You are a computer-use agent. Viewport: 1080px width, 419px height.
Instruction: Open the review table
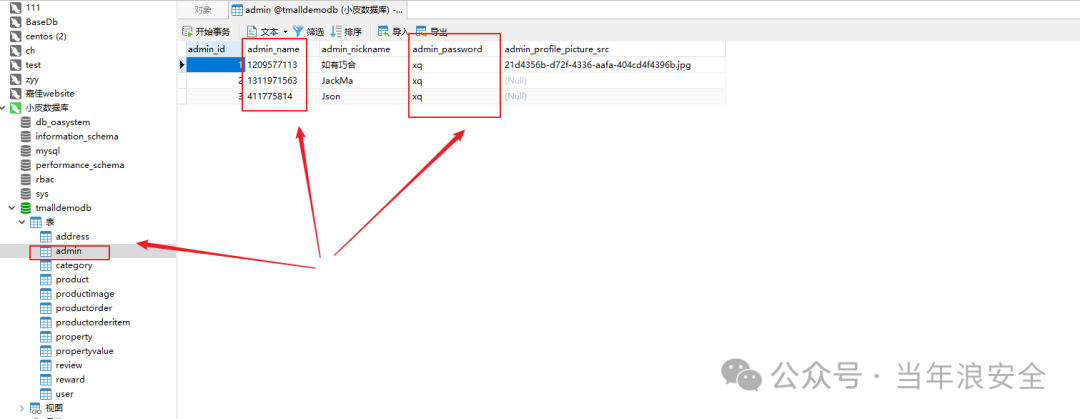pos(69,366)
